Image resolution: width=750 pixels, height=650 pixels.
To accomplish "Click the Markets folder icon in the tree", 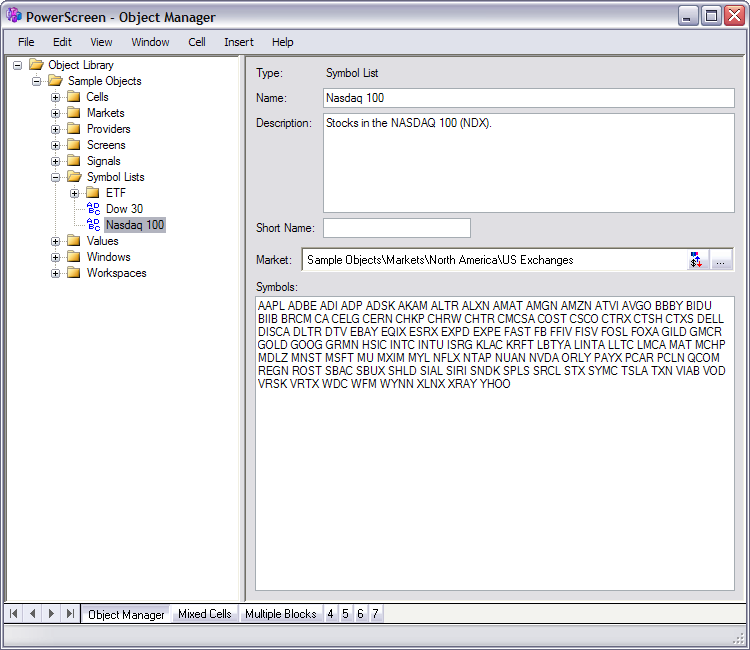I will click(x=73, y=113).
